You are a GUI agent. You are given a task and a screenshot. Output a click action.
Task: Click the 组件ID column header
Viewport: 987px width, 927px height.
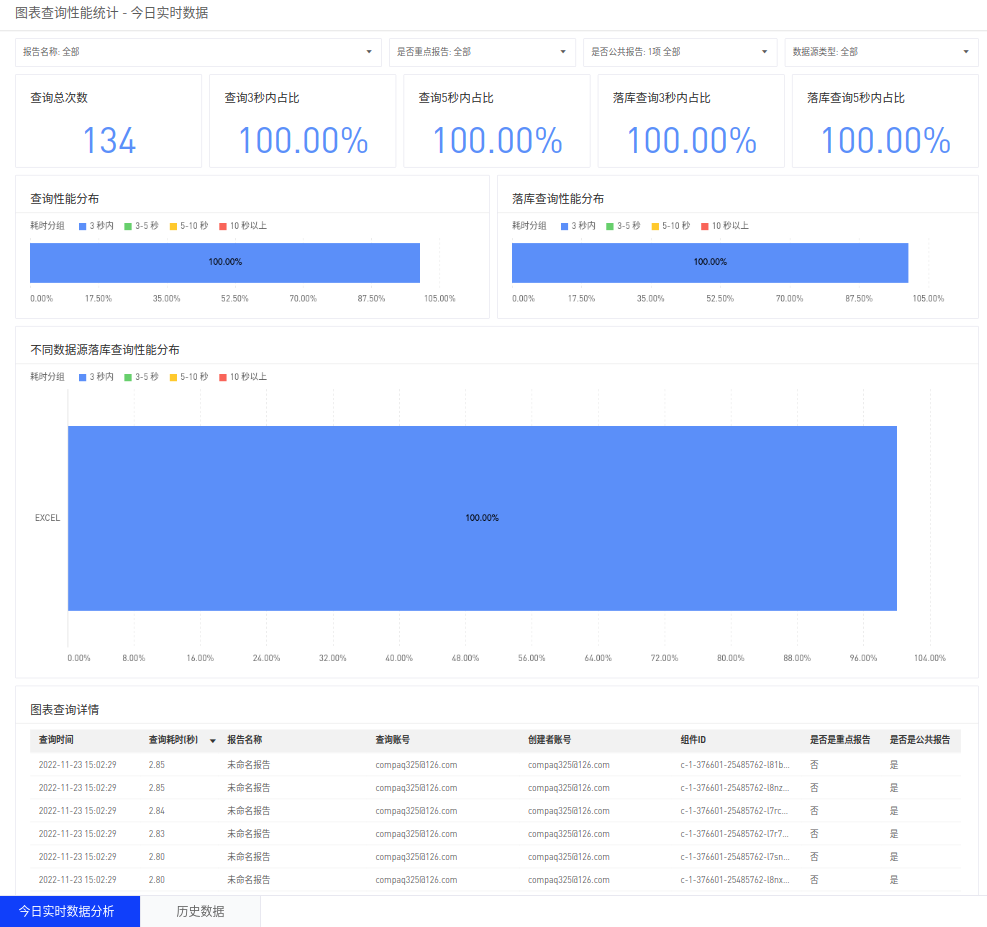[x=693, y=740]
